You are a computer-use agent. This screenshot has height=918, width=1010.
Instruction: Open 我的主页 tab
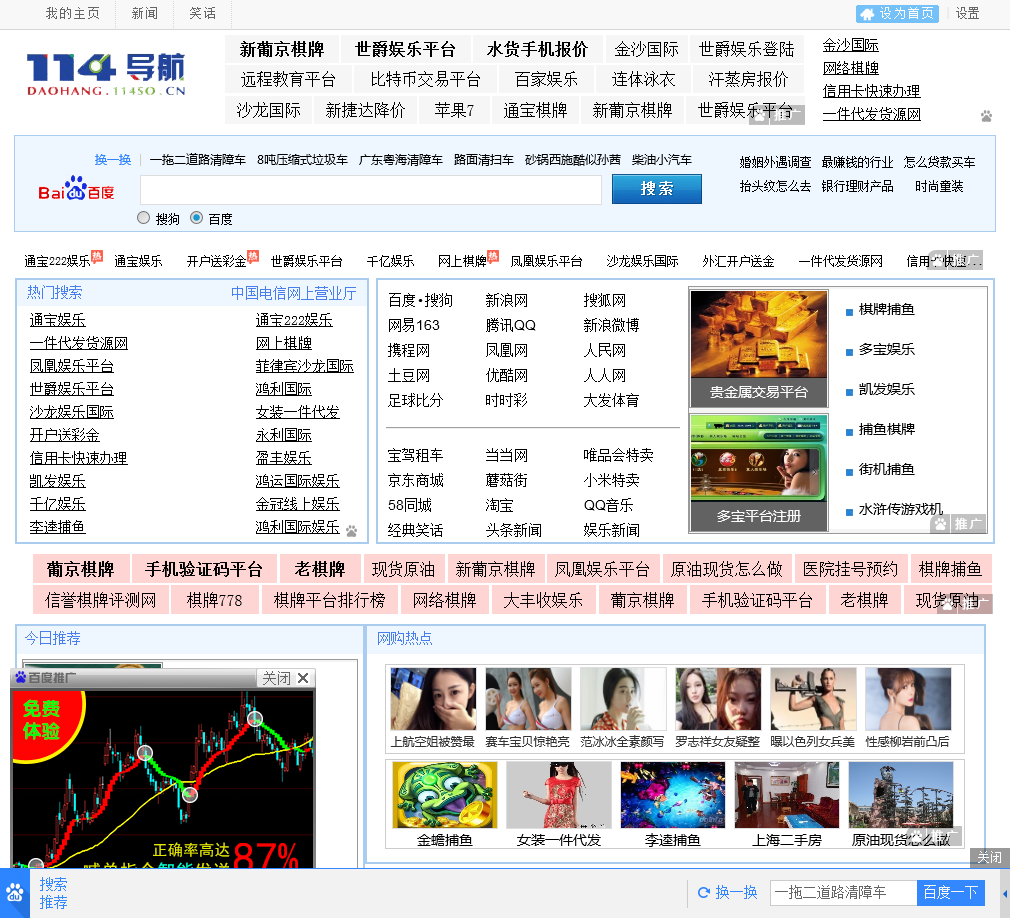click(x=72, y=14)
